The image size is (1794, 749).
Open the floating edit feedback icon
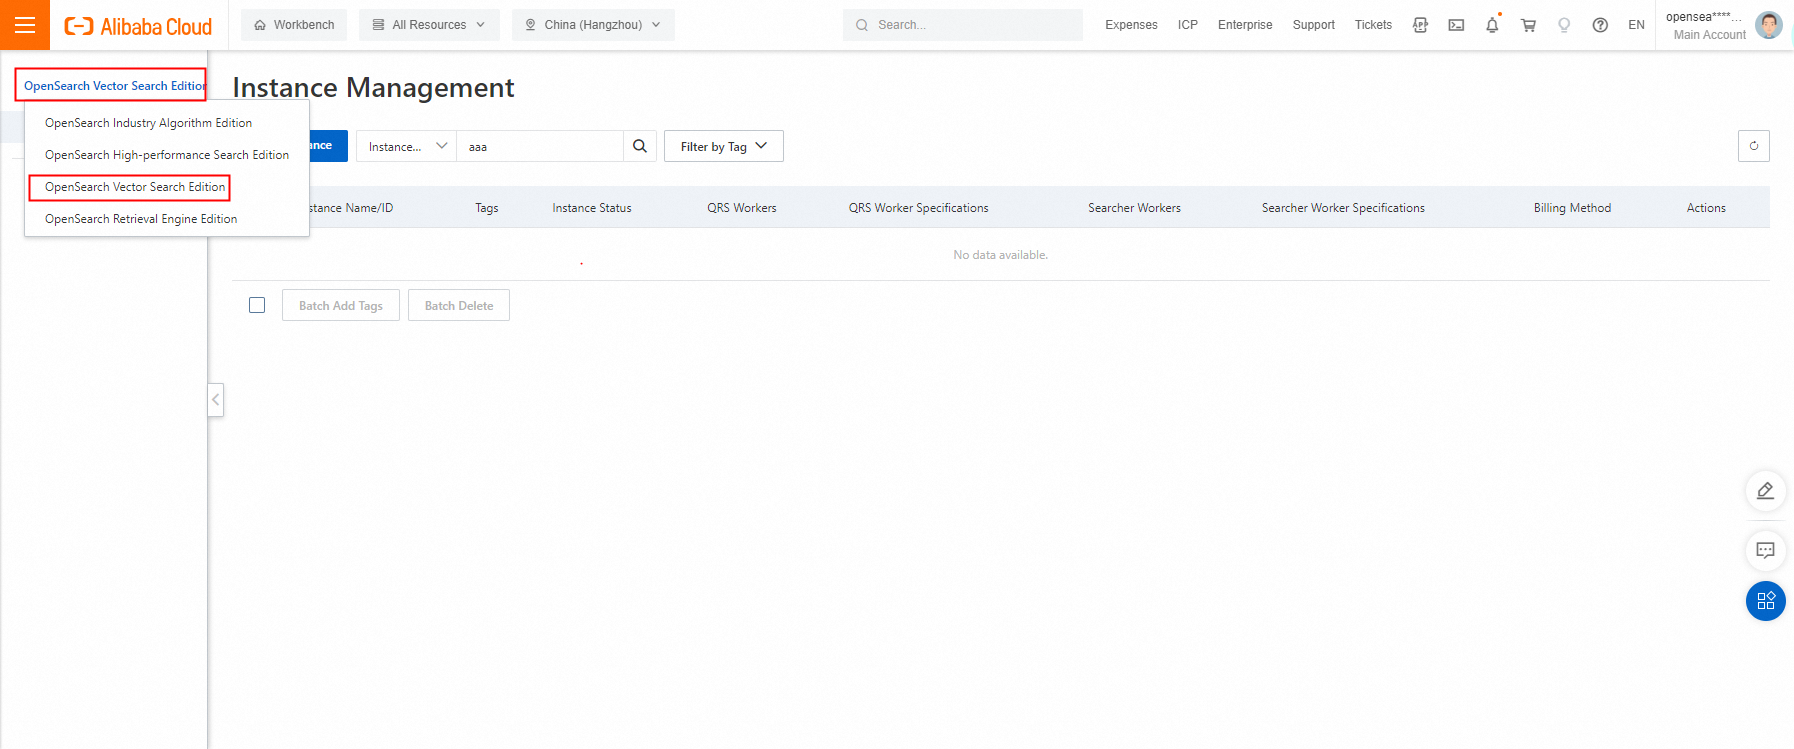pos(1766,491)
